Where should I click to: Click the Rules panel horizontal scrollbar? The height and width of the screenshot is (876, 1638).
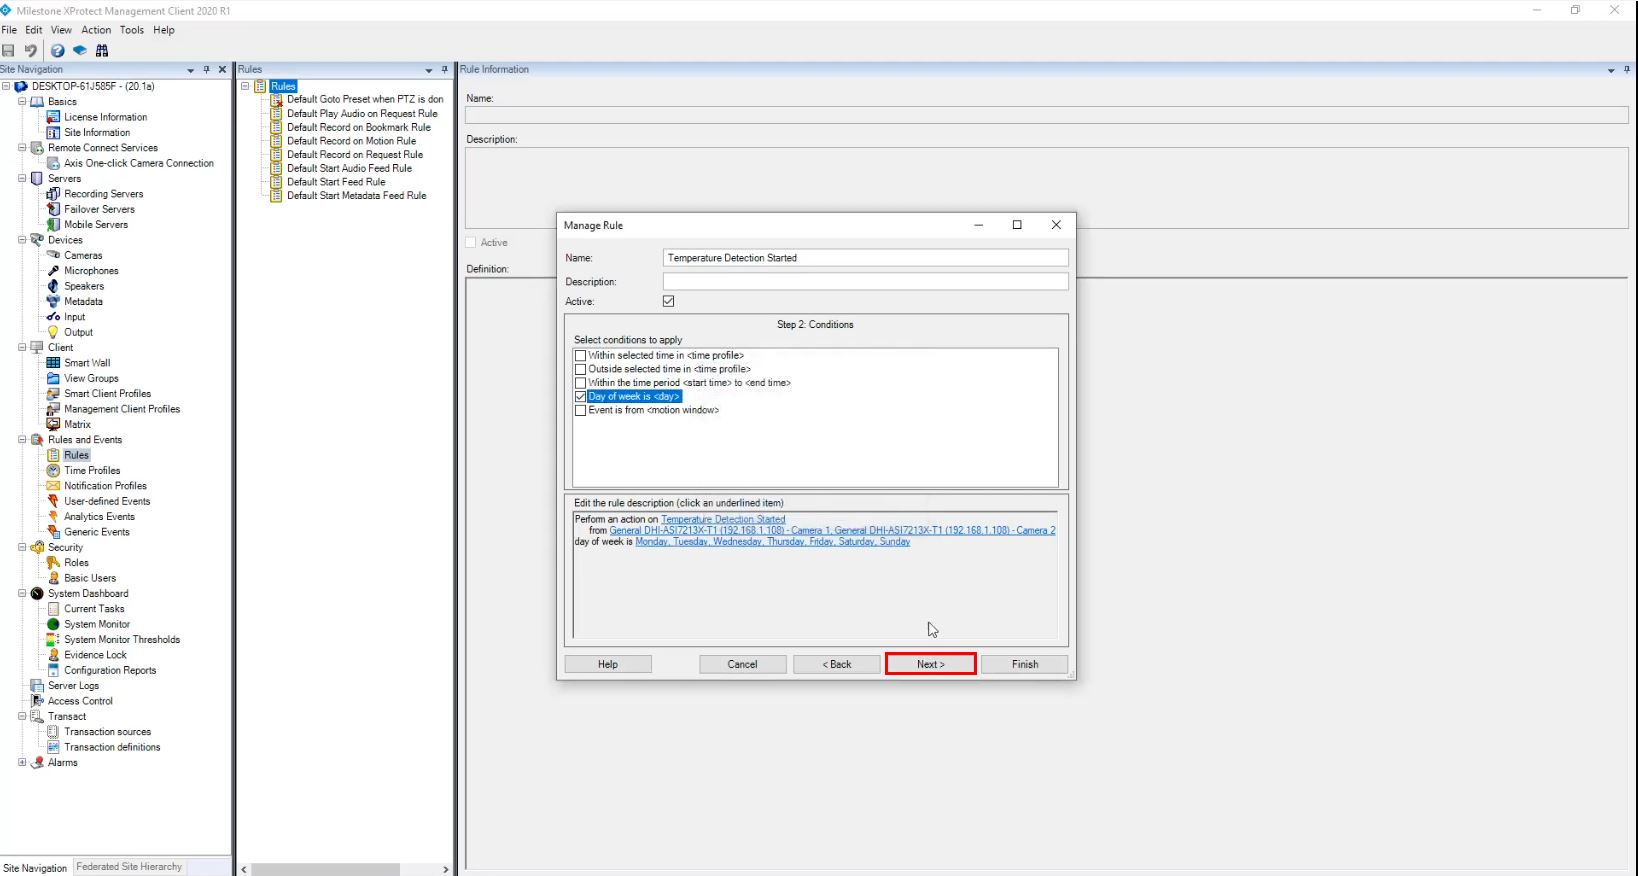pos(326,869)
